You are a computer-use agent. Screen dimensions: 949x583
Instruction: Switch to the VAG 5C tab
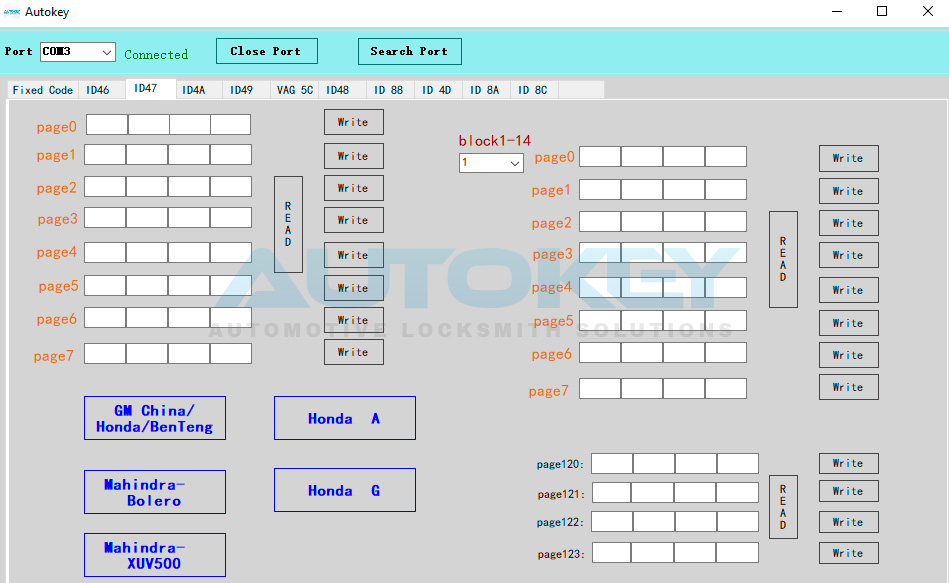295,90
